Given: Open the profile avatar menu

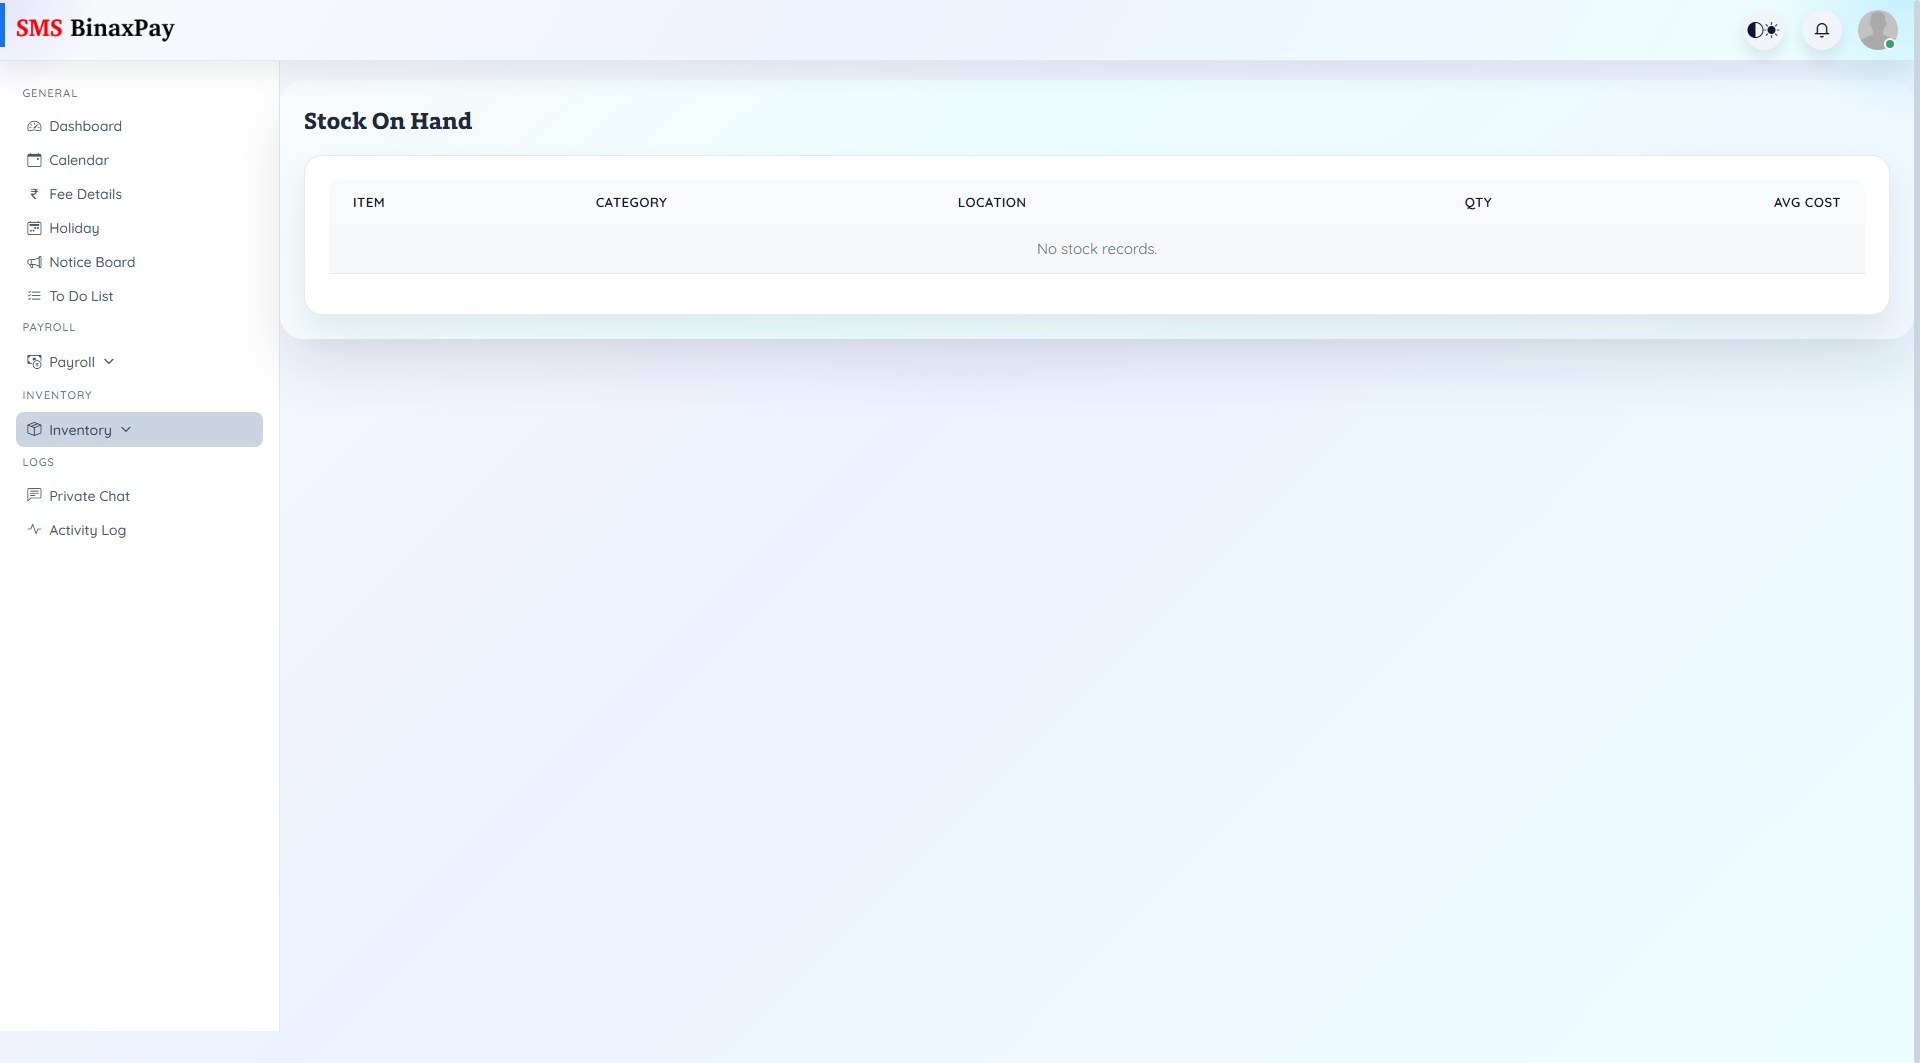Looking at the screenshot, I should point(1878,30).
